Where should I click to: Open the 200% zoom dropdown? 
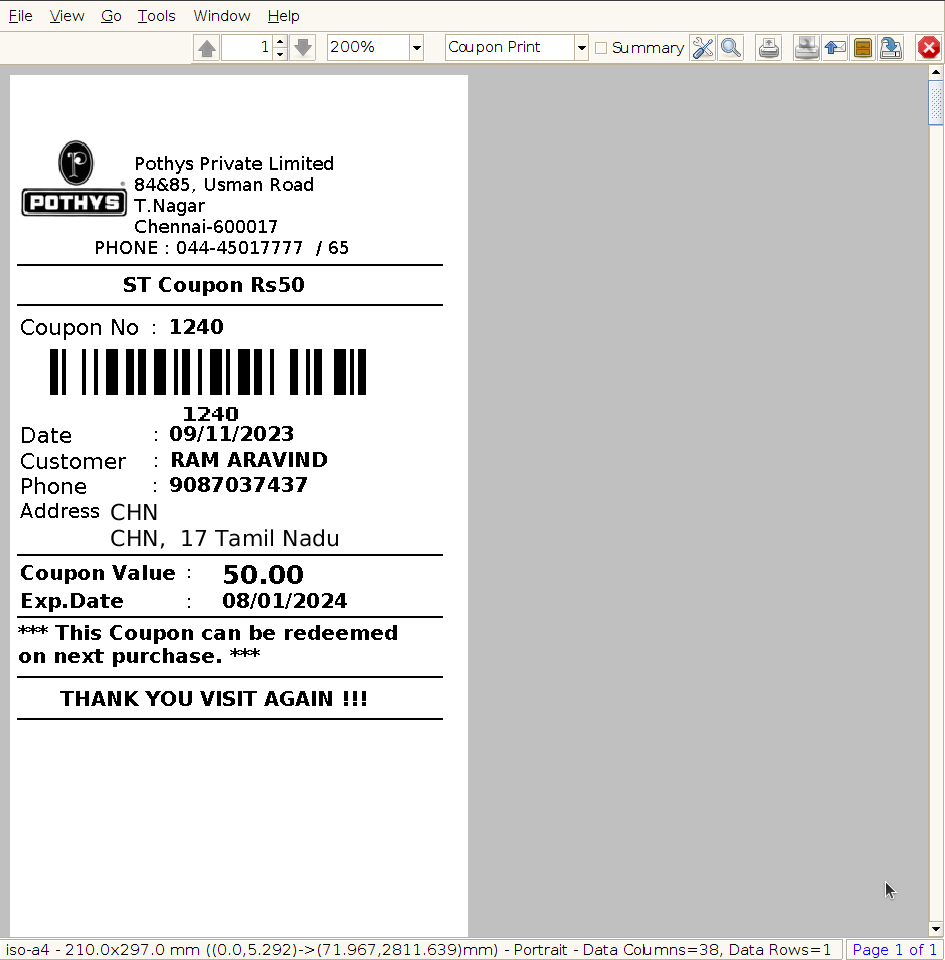416,48
